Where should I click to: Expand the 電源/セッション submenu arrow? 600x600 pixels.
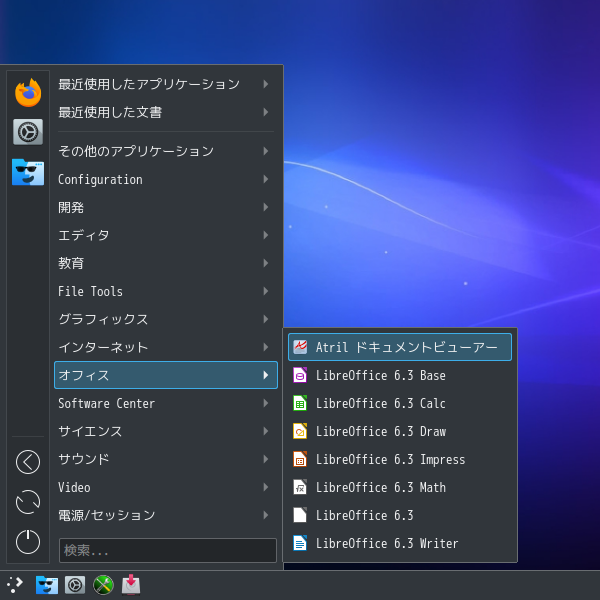(266, 515)
